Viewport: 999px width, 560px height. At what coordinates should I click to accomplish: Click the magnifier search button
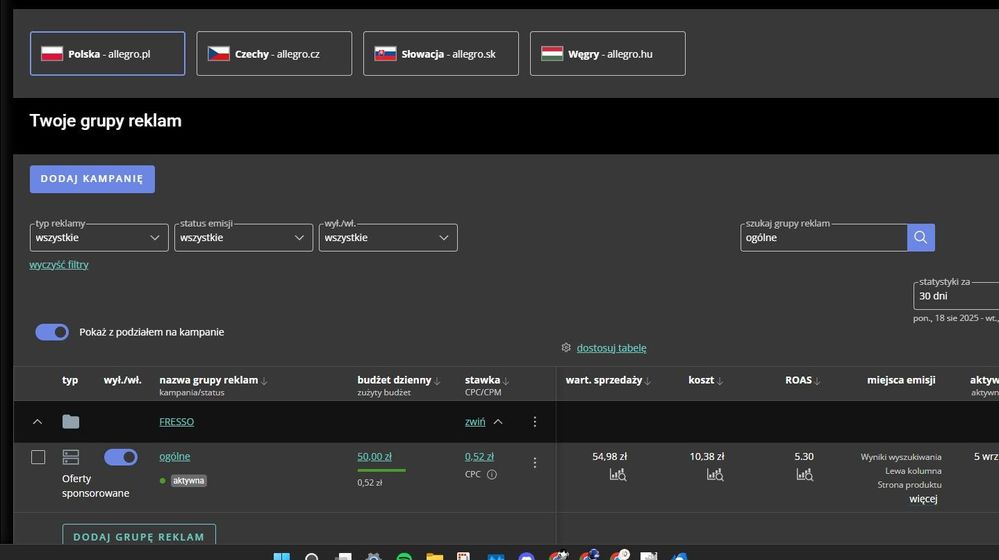tap(921, 237)
